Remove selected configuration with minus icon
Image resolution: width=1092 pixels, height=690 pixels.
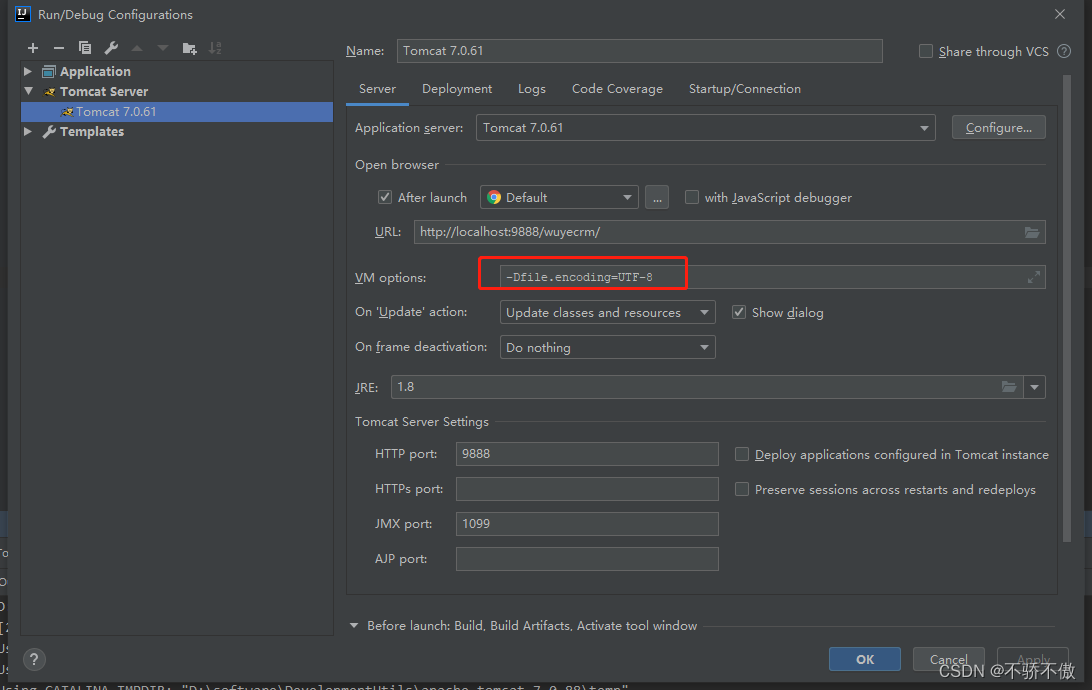58,48
